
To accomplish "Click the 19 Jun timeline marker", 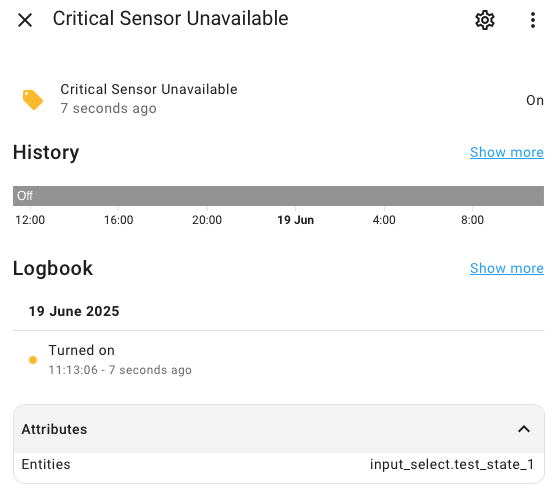I will pyautogui.click(x=296, y=220).
